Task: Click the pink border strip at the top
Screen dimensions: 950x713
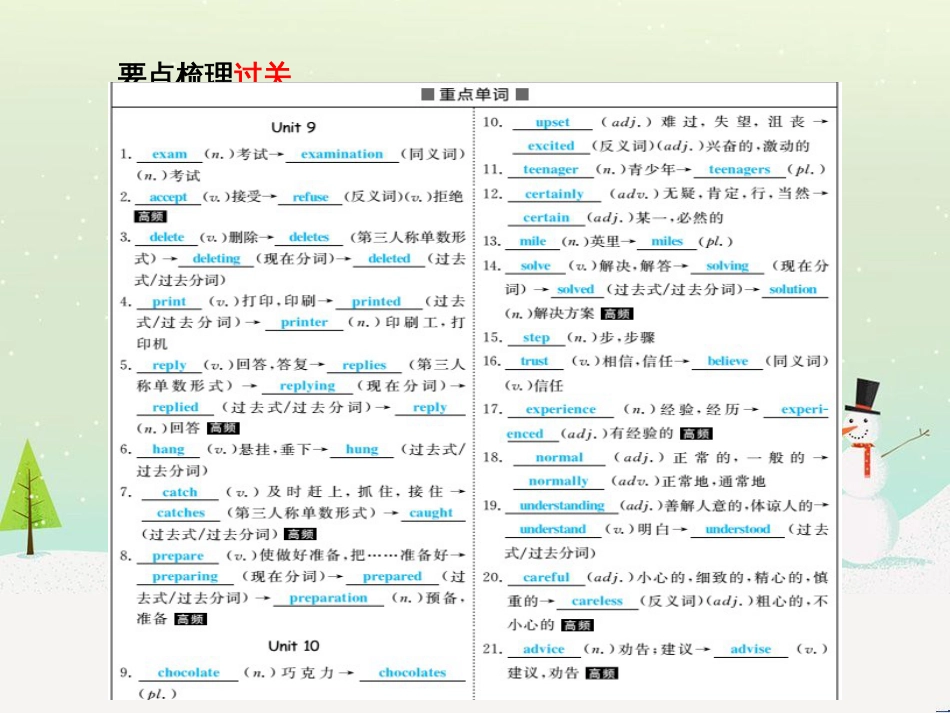Action: tap(475, 5)
